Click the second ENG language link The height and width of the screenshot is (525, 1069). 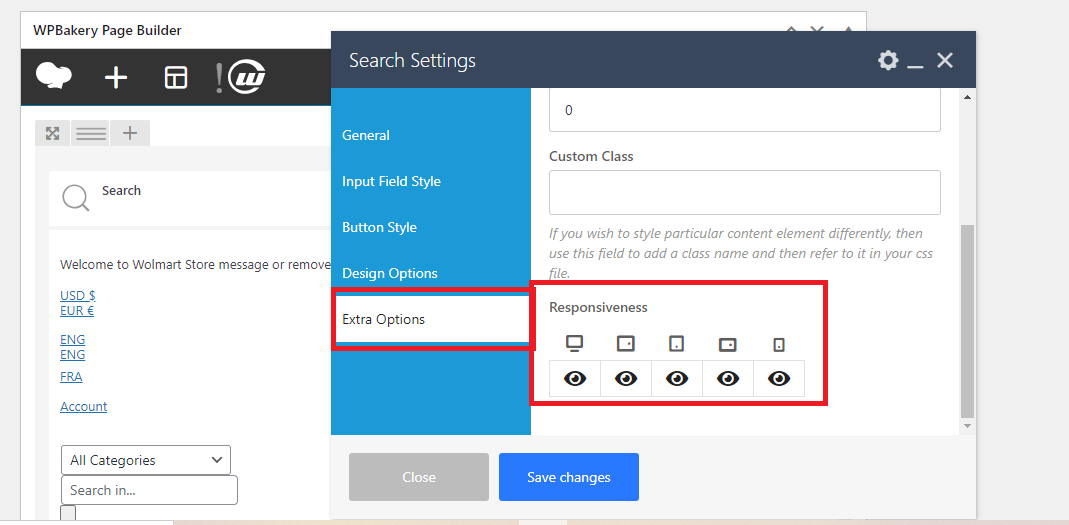pyautogui.click(x=72, y=355)
